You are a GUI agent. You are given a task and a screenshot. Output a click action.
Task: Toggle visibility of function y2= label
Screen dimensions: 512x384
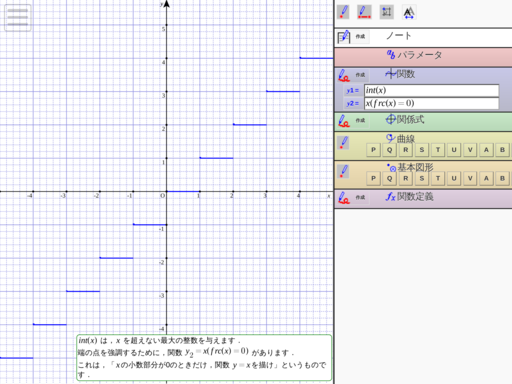(352, 104)
